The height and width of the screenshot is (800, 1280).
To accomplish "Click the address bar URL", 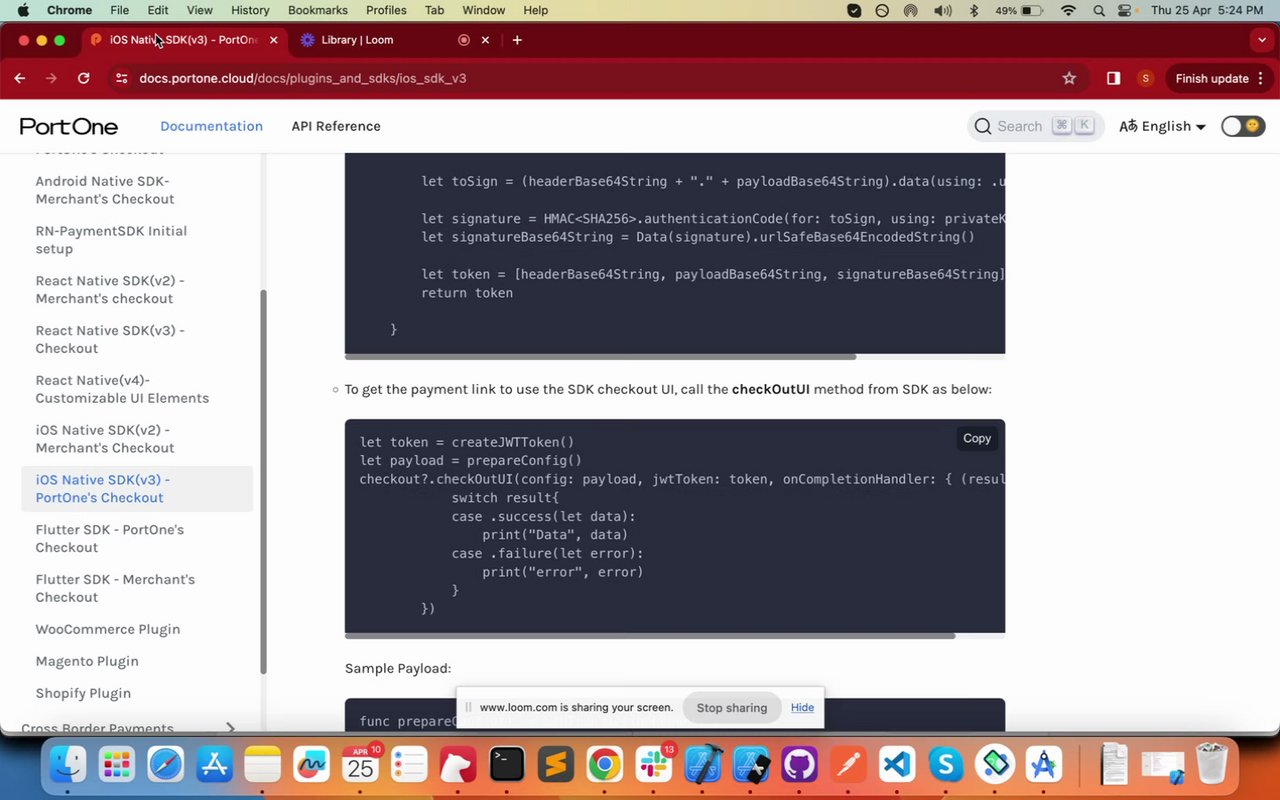I will 303,78.
